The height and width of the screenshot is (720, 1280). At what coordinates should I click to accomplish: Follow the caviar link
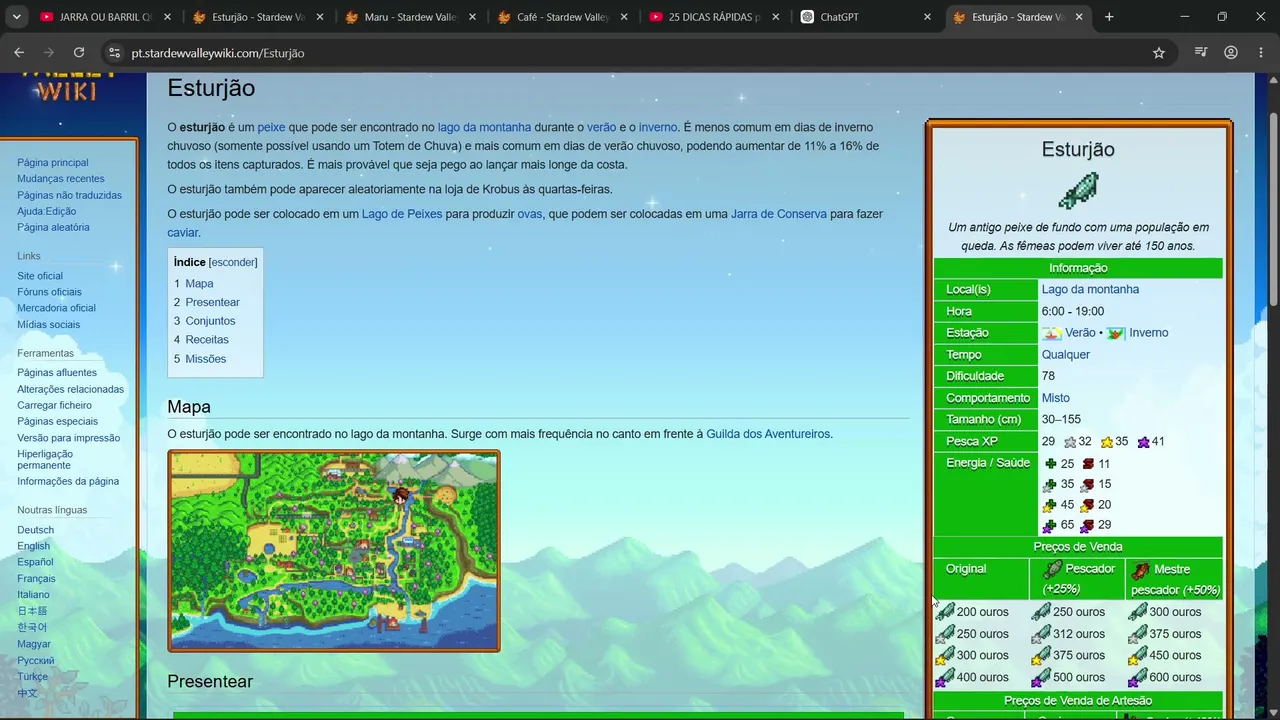183,233
